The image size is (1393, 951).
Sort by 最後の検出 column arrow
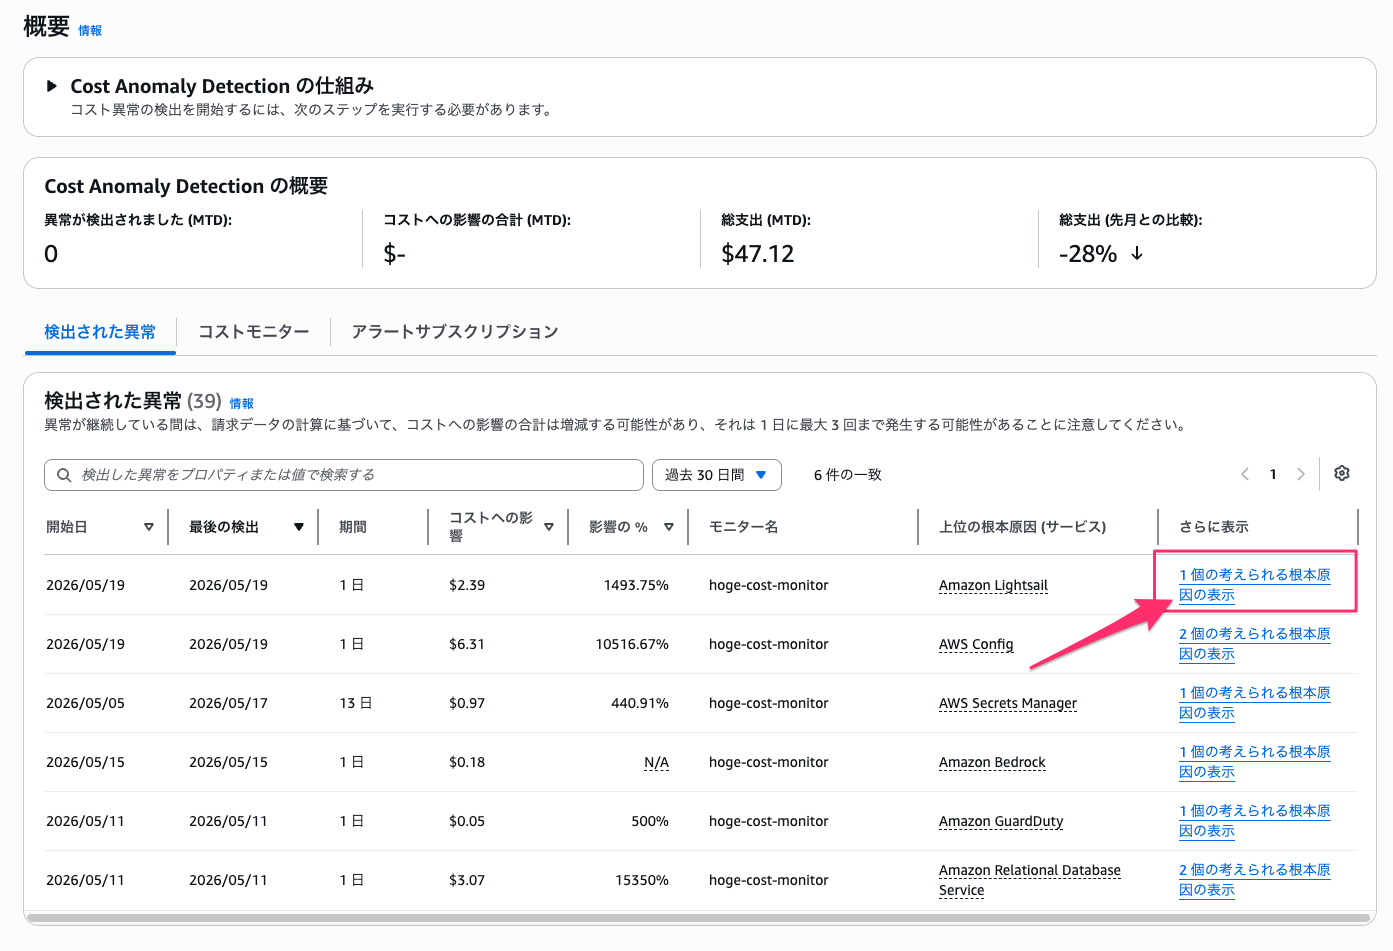[299, 527]
